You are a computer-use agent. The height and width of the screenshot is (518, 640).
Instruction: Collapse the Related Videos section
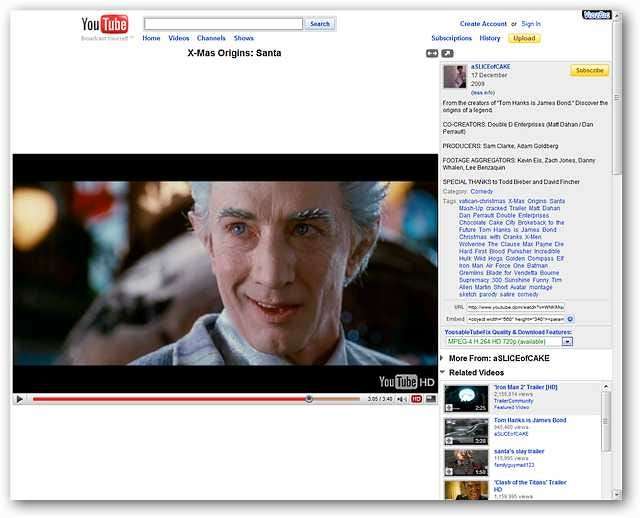(443, 372)
